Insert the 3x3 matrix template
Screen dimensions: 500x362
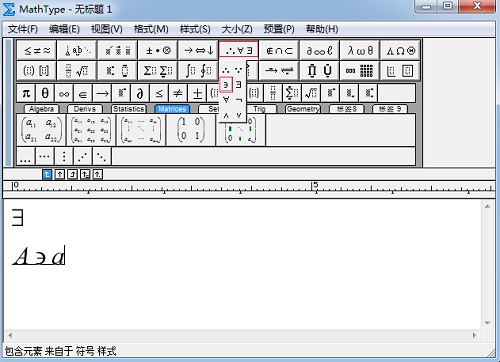point(91,130)
